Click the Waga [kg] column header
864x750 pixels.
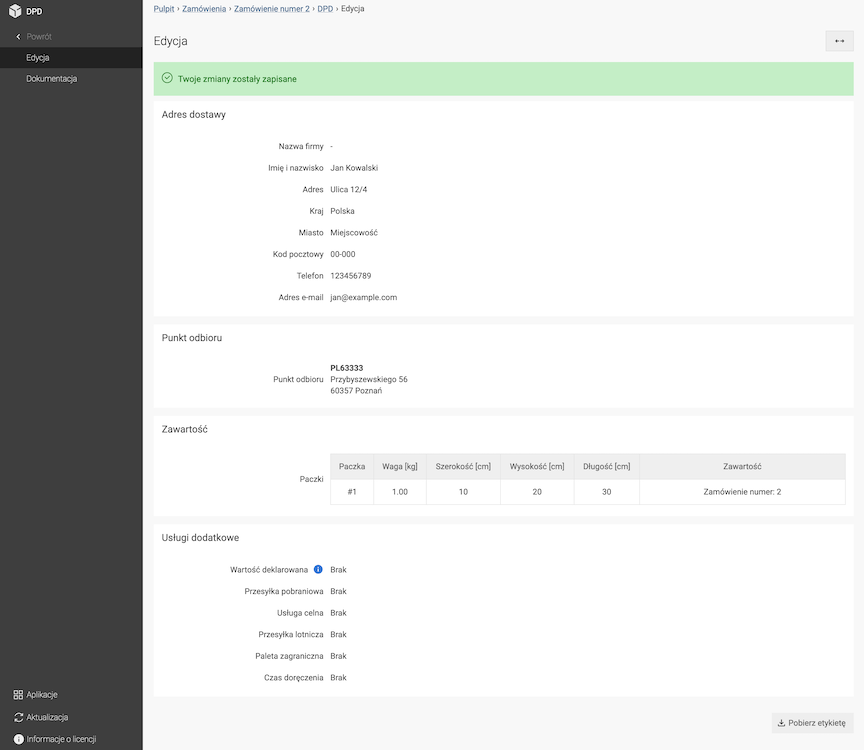(400, 466)
